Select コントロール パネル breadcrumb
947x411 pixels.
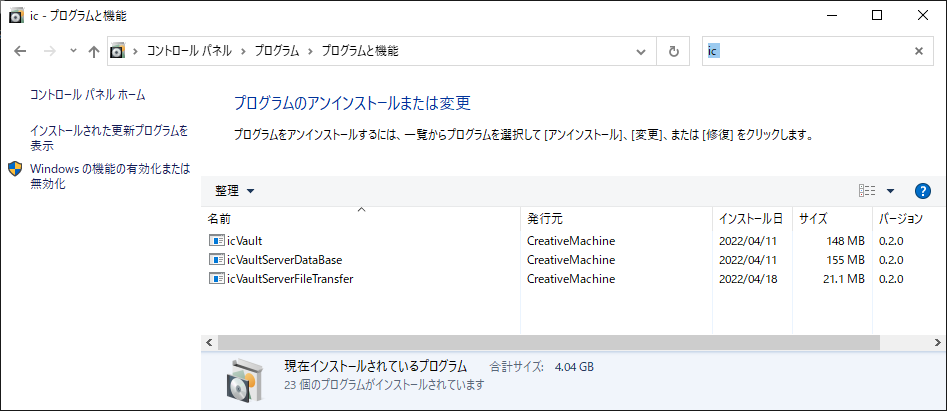(x=189, y=51)
